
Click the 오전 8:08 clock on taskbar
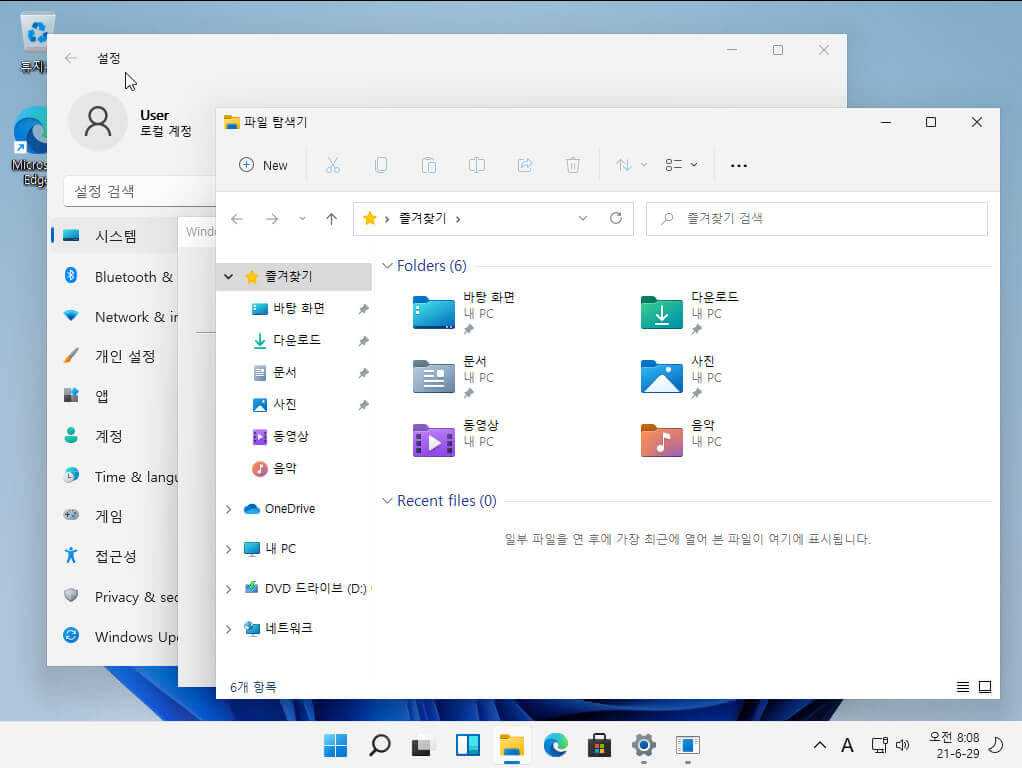pyautogui.click(x=954, y=745)
